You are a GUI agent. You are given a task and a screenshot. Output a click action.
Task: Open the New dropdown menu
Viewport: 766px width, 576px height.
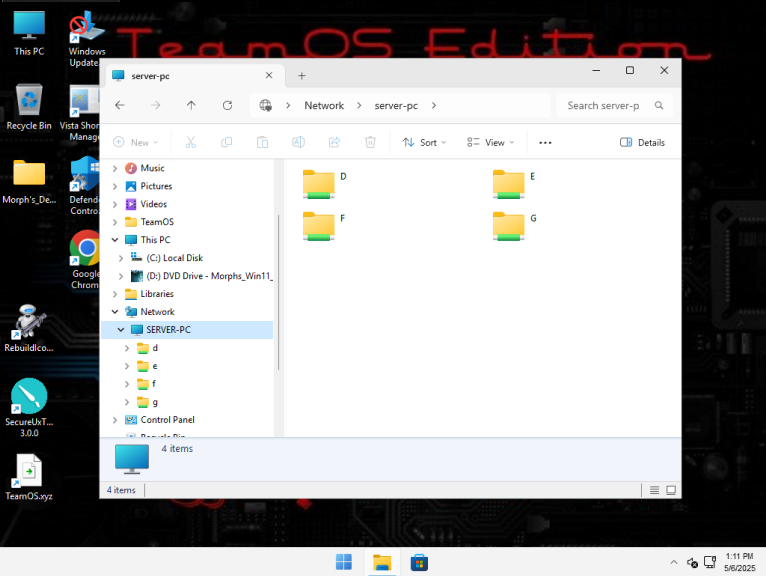135,143
